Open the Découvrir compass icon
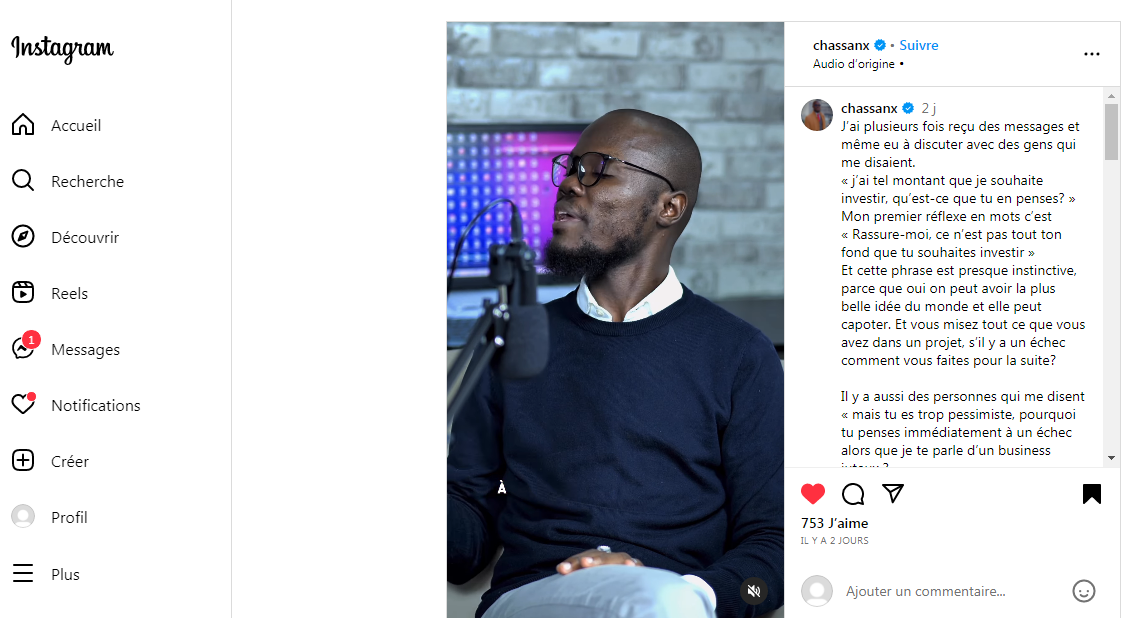This screenshot has width=1133, height=618. (x=23, y=237)
